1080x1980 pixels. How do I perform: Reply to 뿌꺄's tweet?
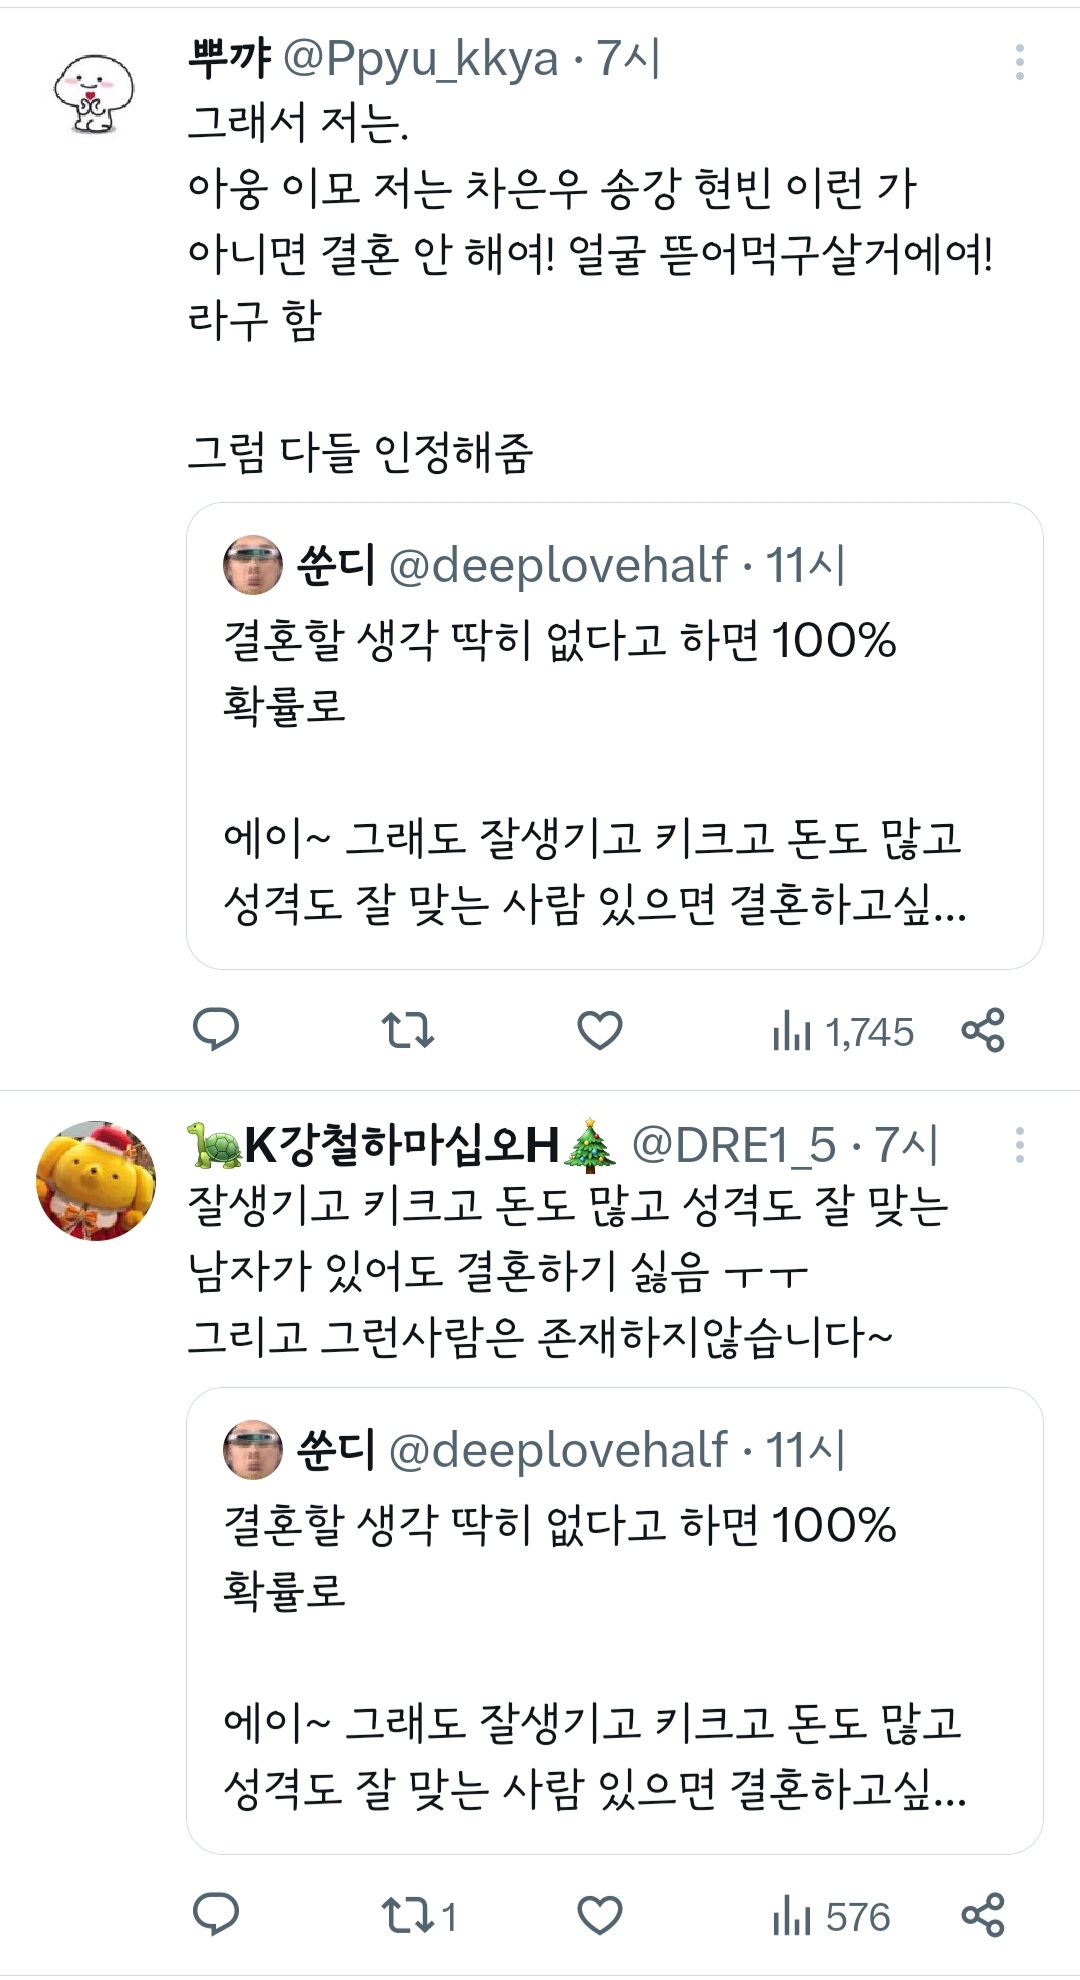tap(215, 1030)
